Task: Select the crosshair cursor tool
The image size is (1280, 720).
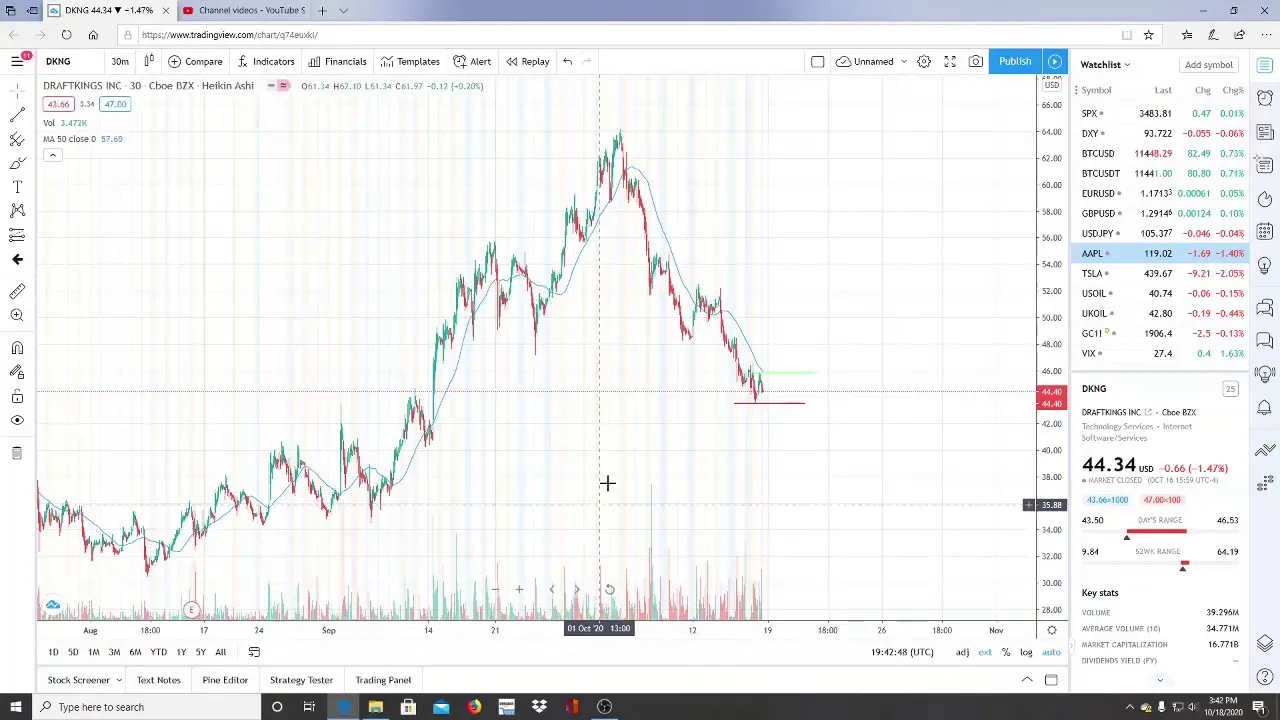Action: (17, 91)
